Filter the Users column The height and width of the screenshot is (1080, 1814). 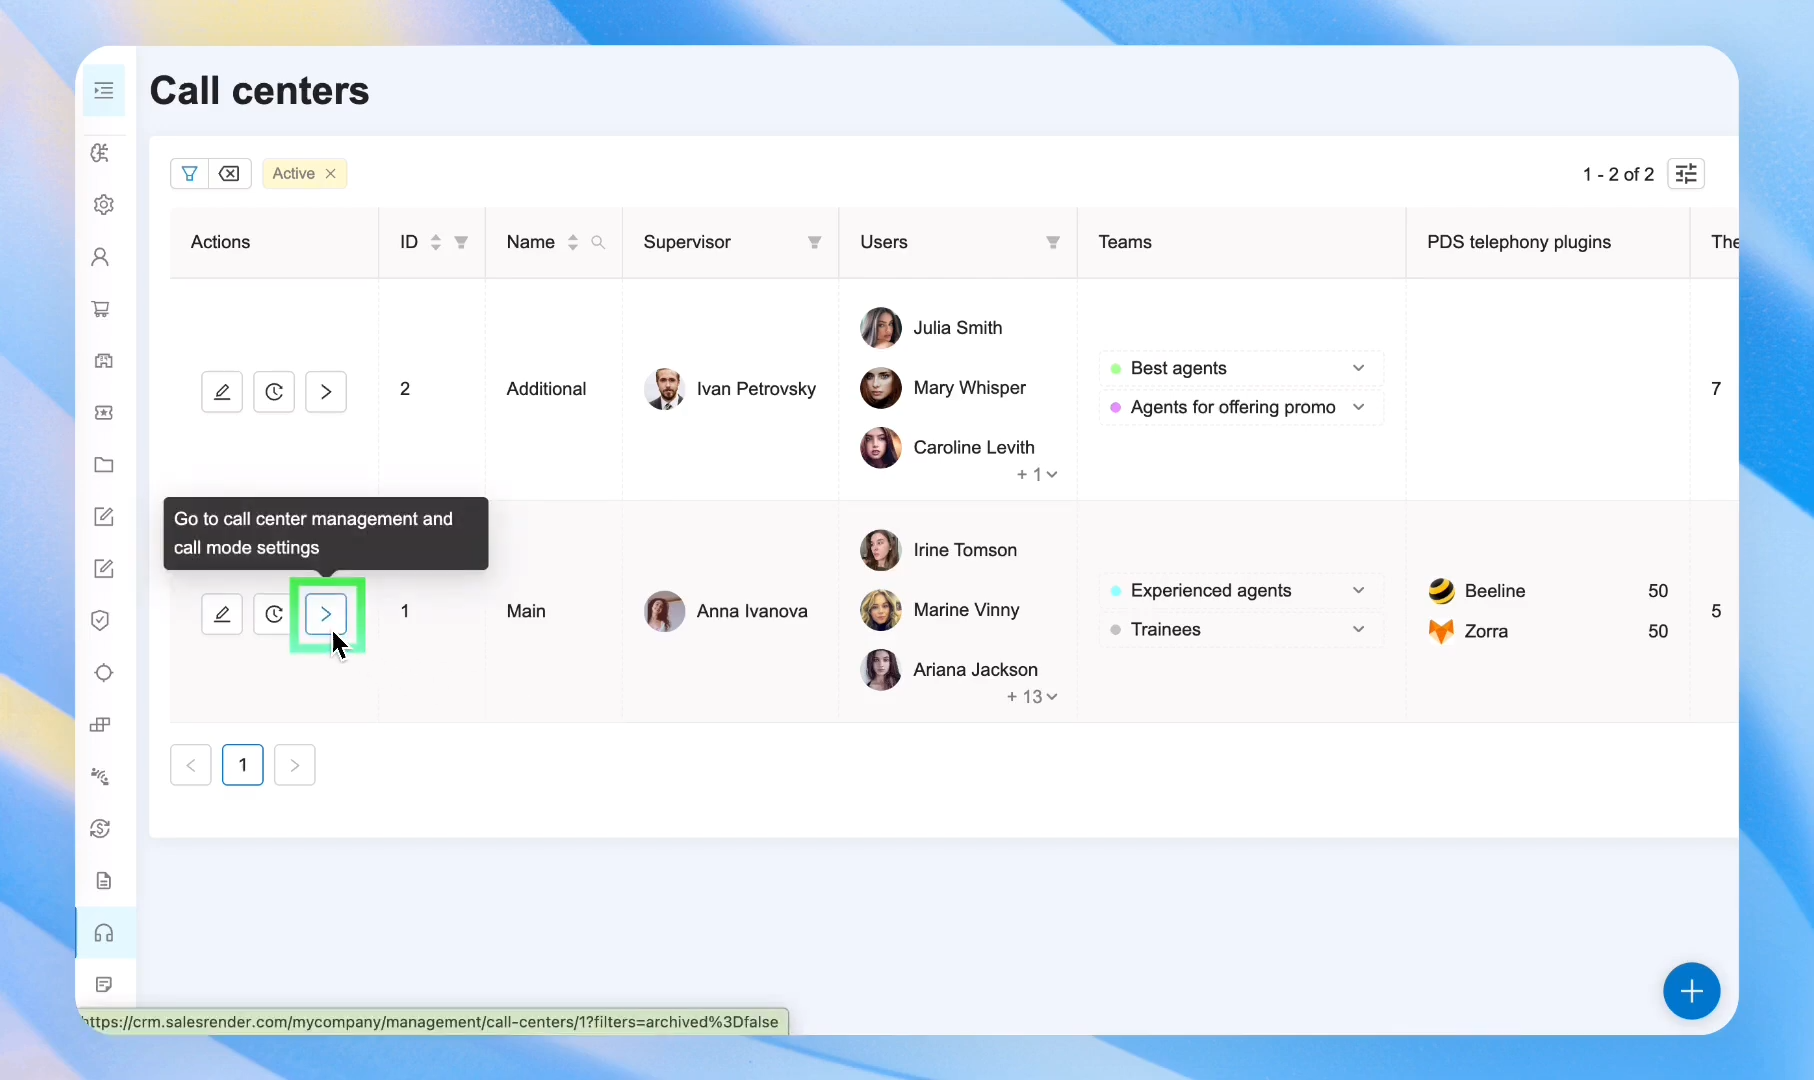click(x=1053, y=242)
